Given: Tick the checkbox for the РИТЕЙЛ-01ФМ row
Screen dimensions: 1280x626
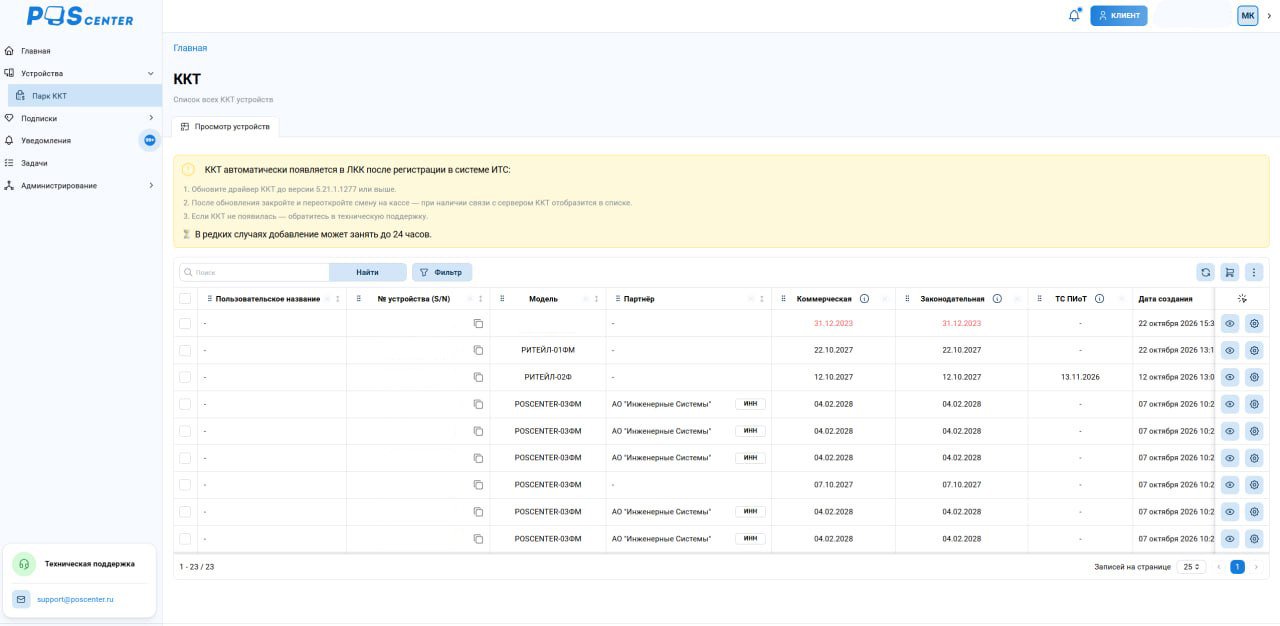Looking at the screenshot, I should tap(185, 350).
